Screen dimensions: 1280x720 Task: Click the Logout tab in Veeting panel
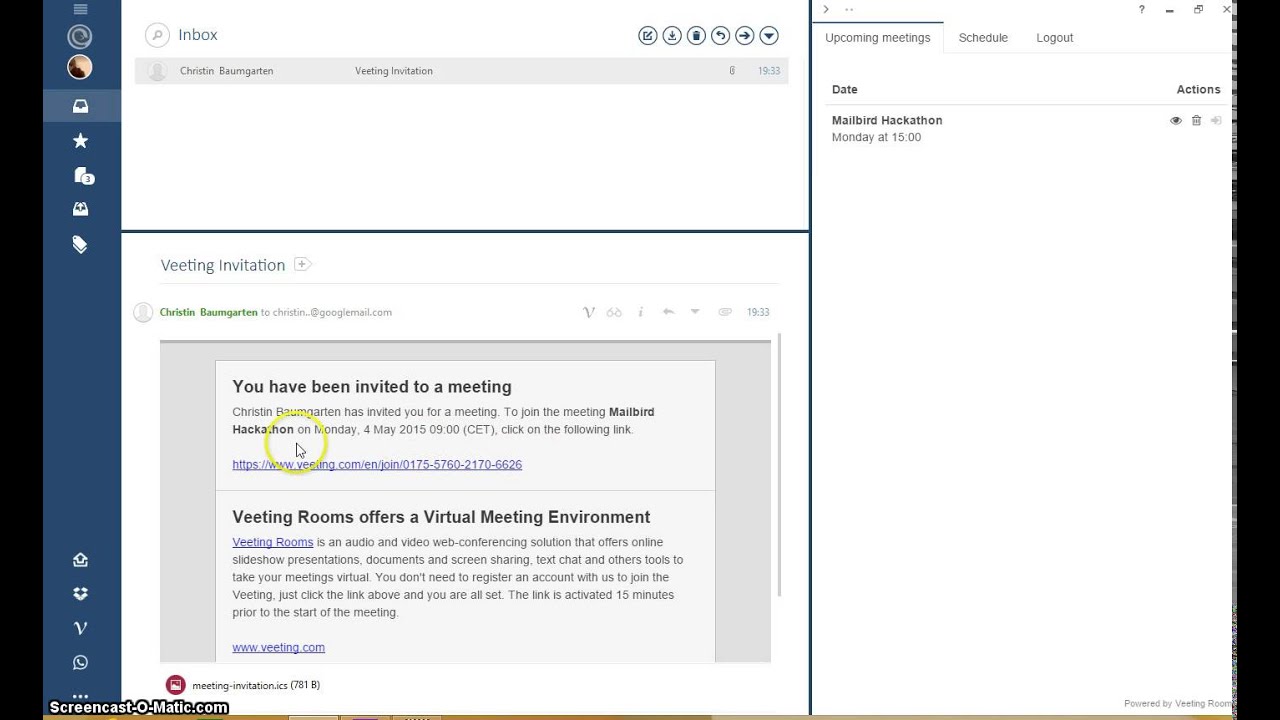coord(1054,38)
